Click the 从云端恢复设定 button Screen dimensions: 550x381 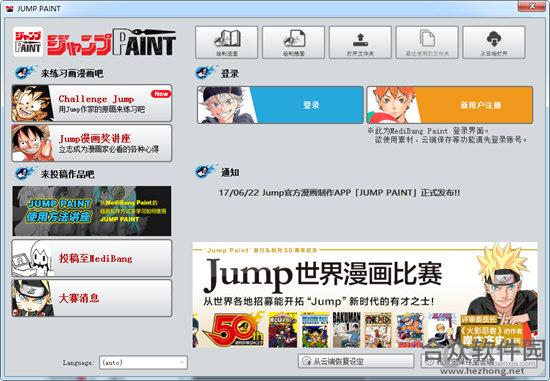pyautogui.click(x=356, y=361)
